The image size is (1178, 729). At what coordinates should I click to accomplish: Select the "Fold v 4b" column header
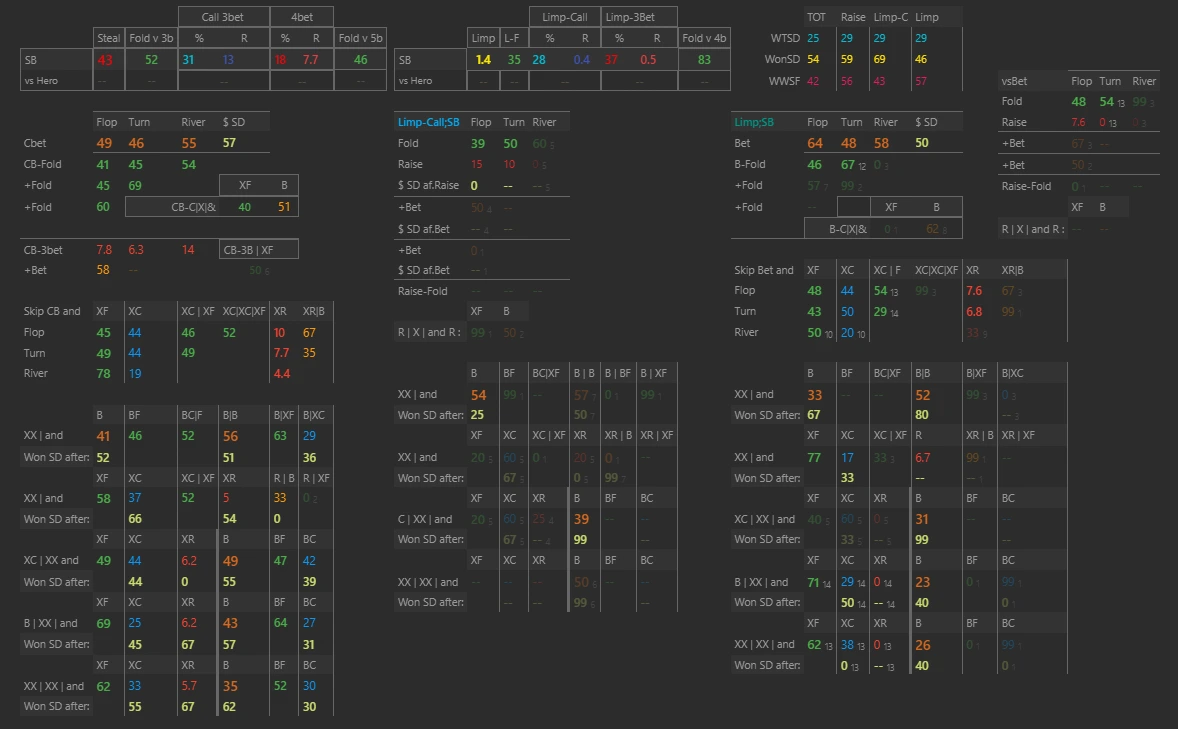click(704, 38)
